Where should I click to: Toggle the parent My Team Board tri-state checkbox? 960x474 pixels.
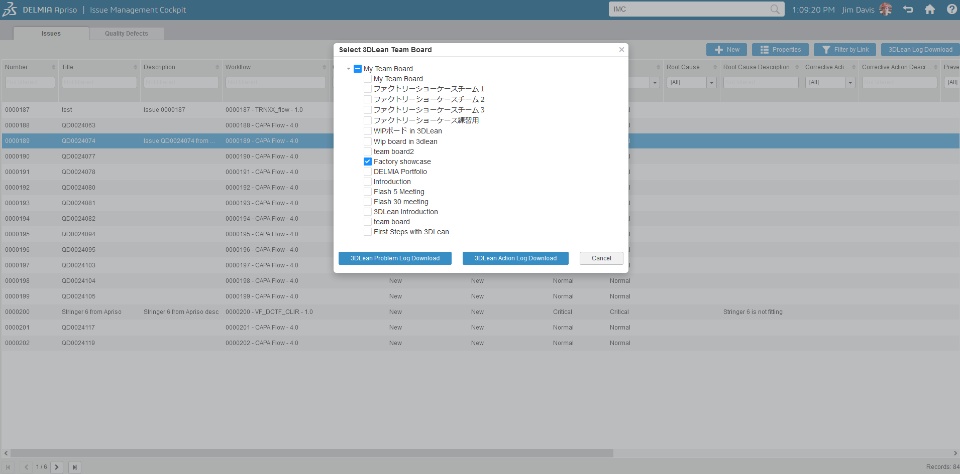[x=358, y=69]
